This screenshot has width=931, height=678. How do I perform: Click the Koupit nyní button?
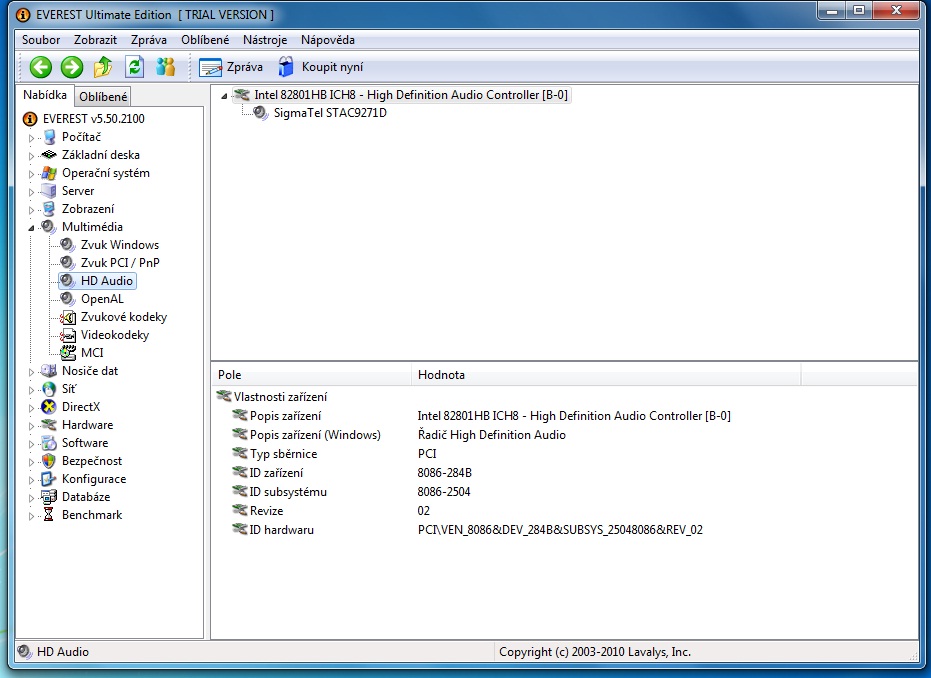click(x=321, y=67)
